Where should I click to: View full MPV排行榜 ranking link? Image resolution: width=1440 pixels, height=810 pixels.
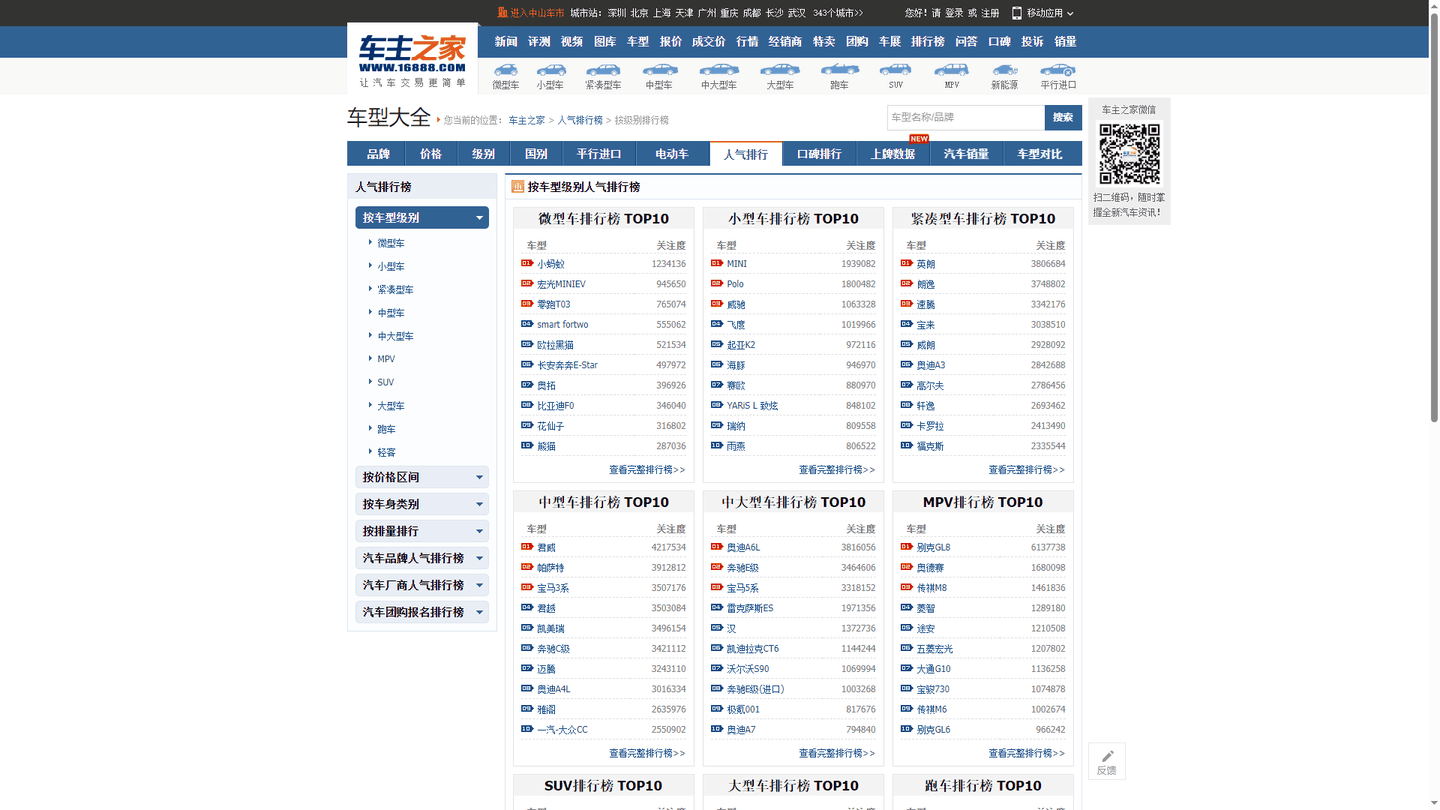(1027, 753)
